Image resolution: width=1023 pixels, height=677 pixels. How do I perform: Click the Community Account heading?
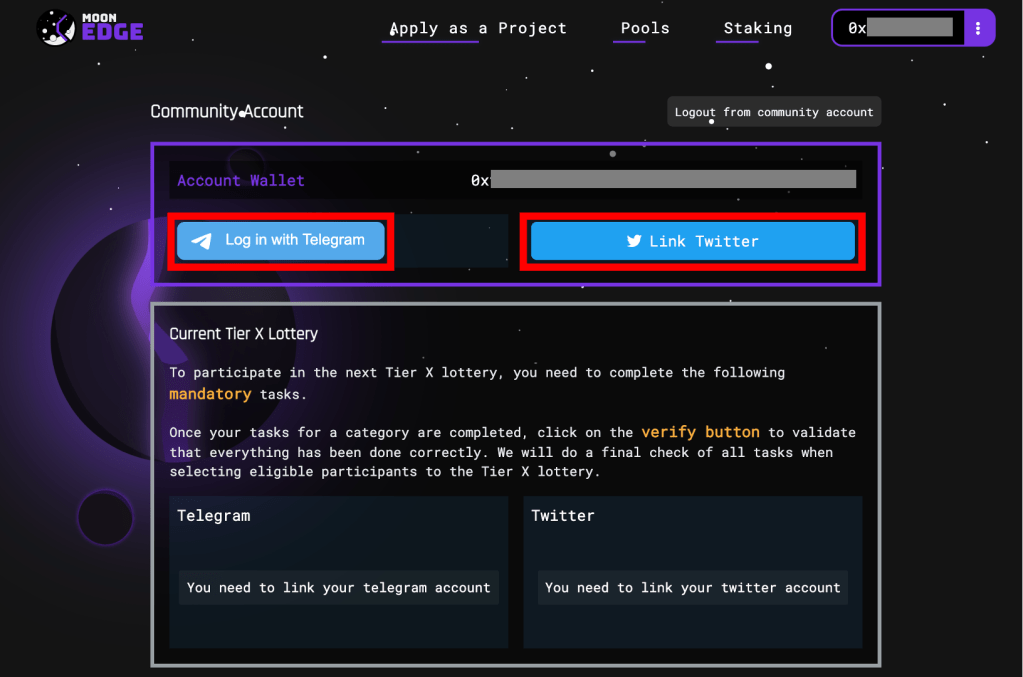tap(227, 111)
